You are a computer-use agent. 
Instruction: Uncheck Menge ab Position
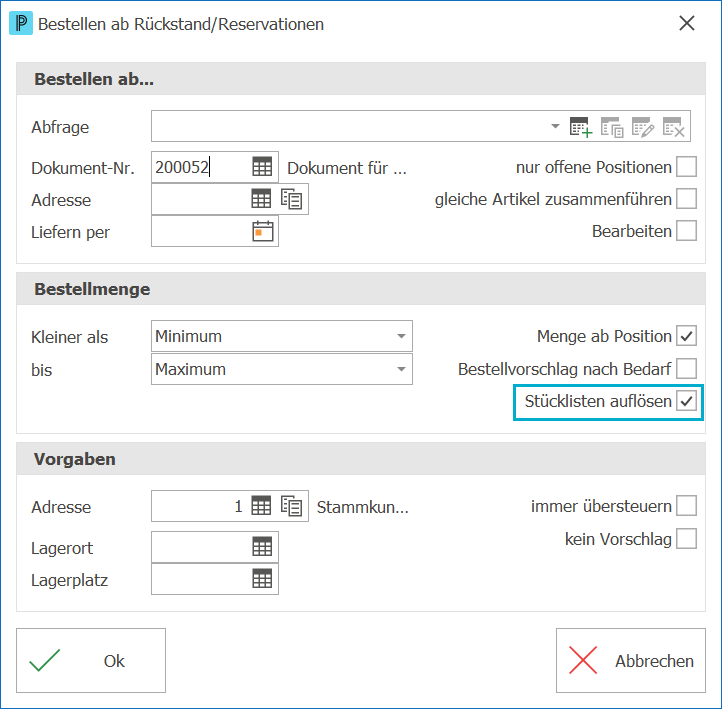(x=686, y=336)
